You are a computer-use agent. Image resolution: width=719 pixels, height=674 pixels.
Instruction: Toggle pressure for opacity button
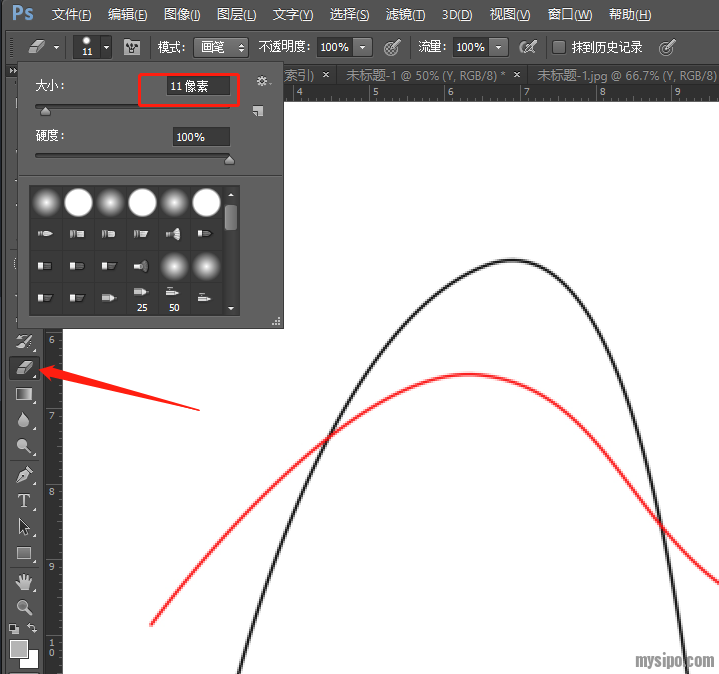coord(392,47)
